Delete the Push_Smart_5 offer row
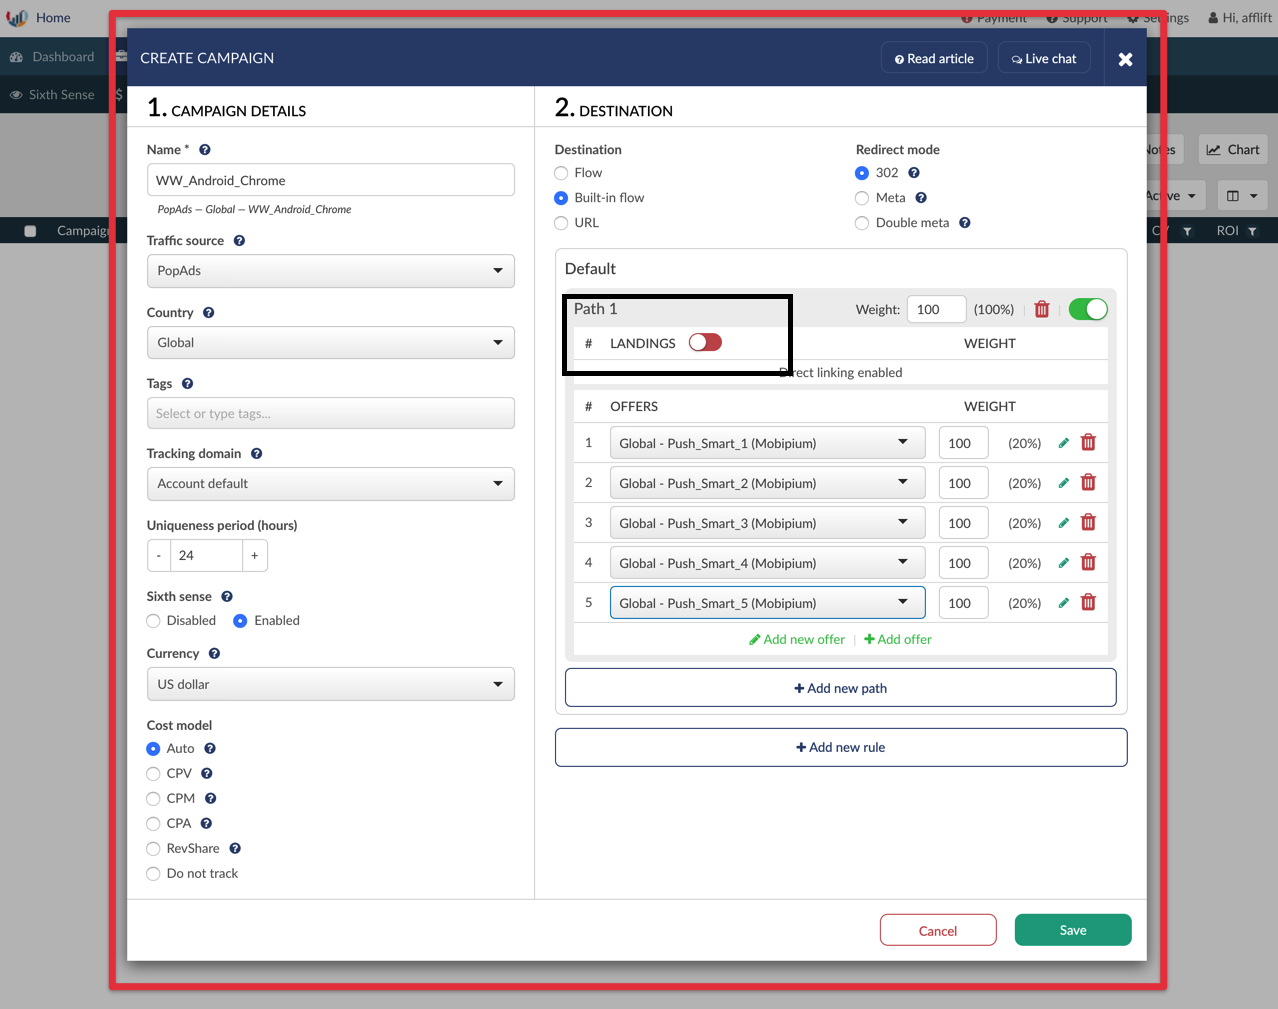1278x1009 pixels. pyautogui.click(x=1089, y=603)
